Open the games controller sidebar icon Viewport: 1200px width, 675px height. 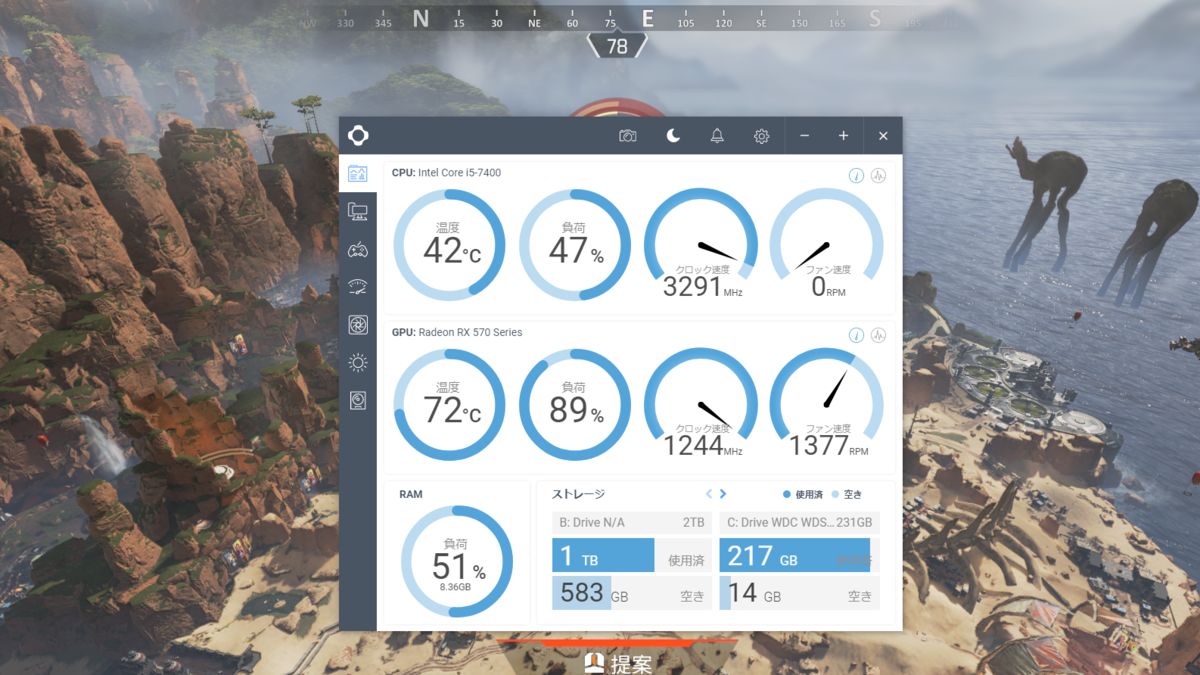coord(357,250)
